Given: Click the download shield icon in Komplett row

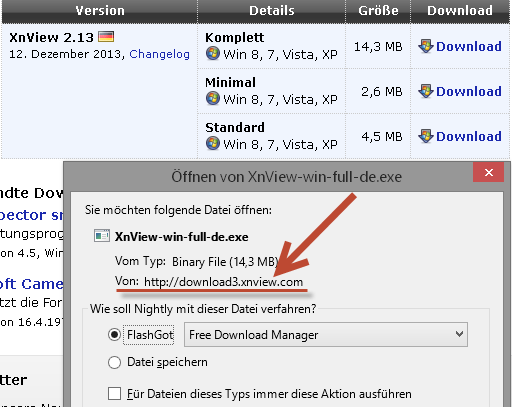Looking at the screenshot, I should pyautogui.click(x=426, y=46).
